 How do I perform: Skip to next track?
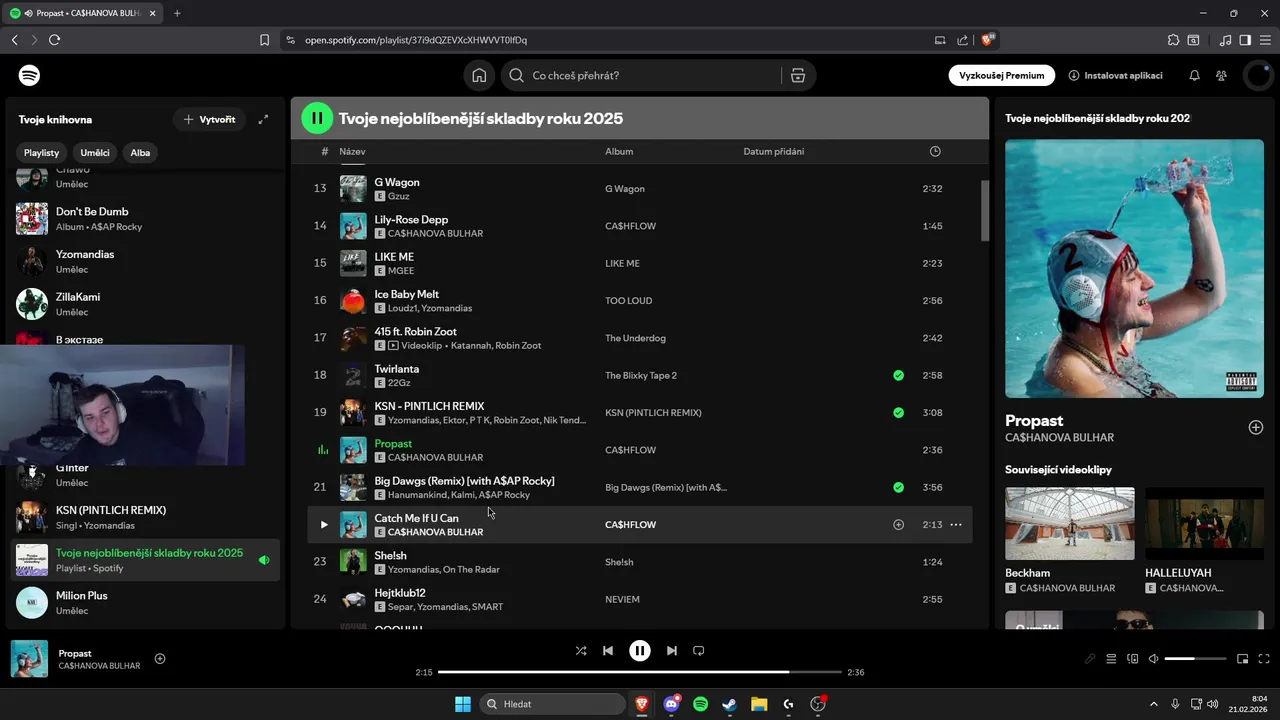click(672, 650)
